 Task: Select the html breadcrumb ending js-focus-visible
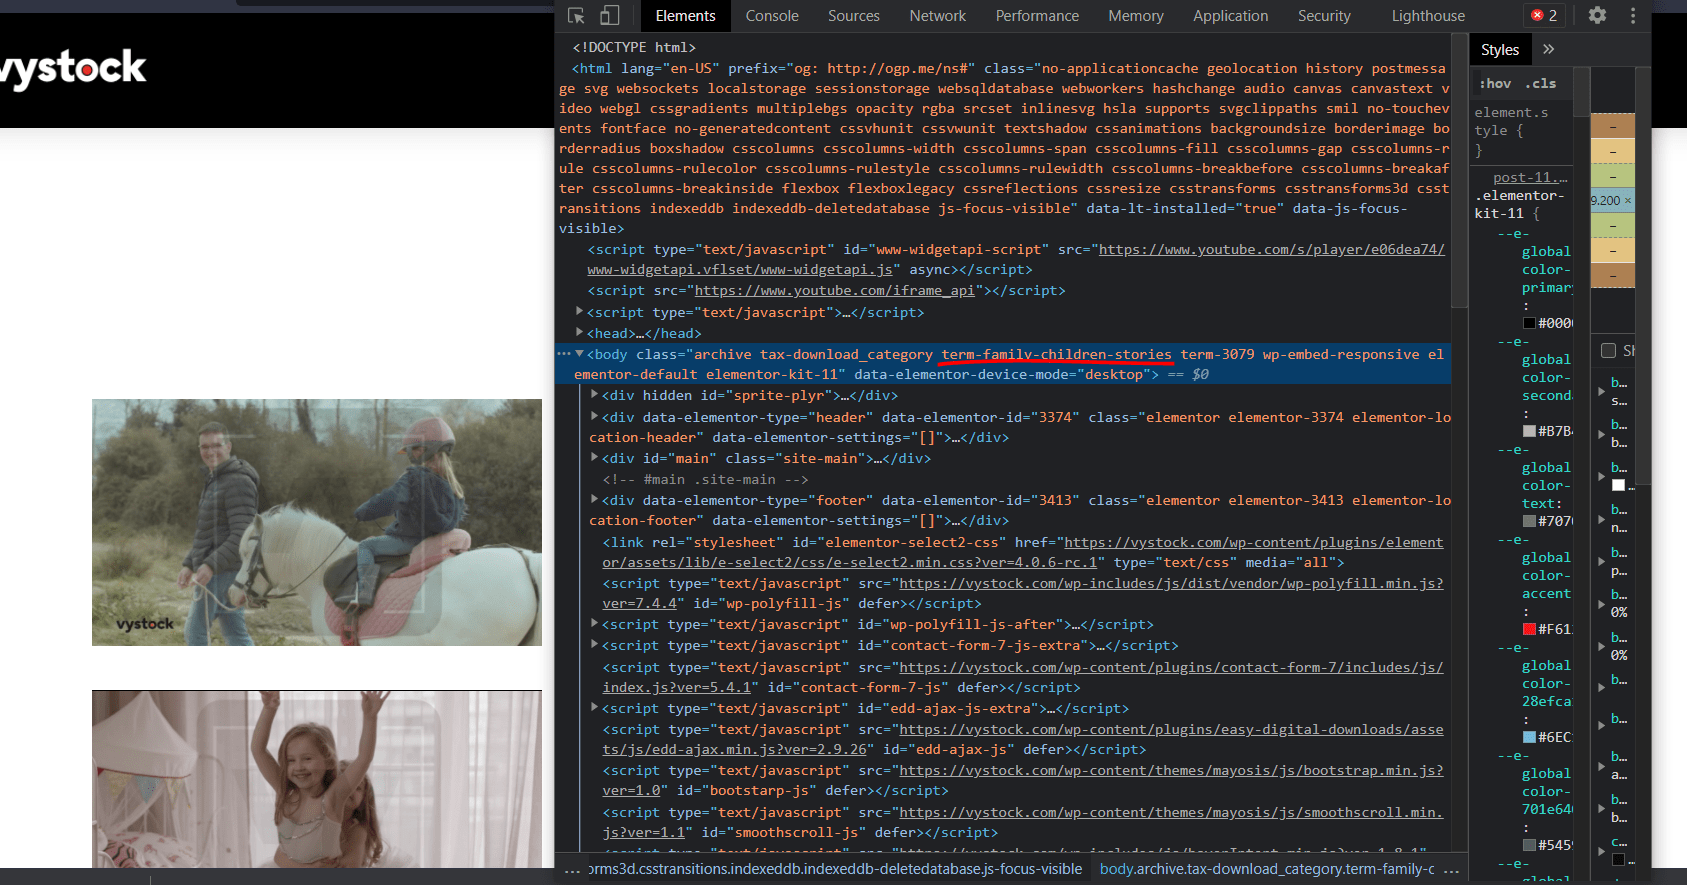pos(835,870)
